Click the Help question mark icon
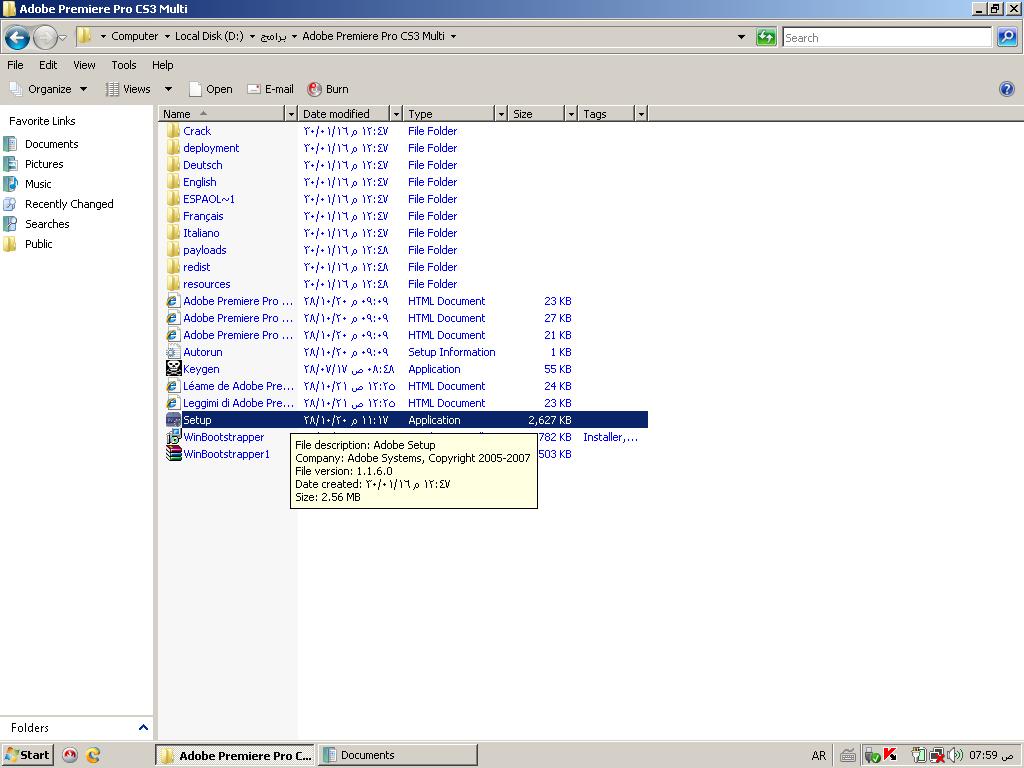The width and height of the screenshot is (1024, 768). point(1006,89)
